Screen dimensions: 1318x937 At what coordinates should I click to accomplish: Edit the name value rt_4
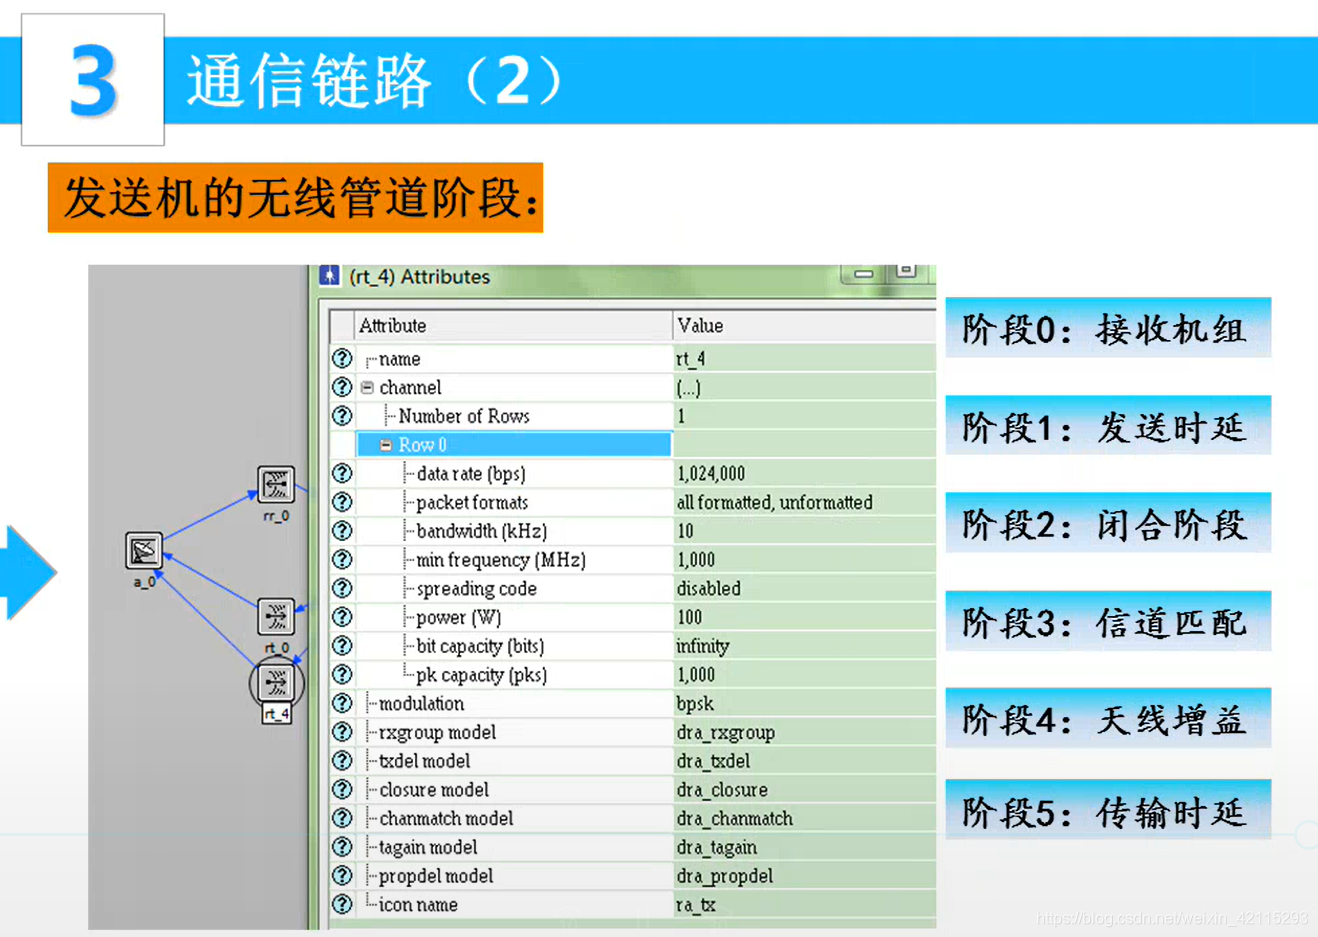(691, 358)
